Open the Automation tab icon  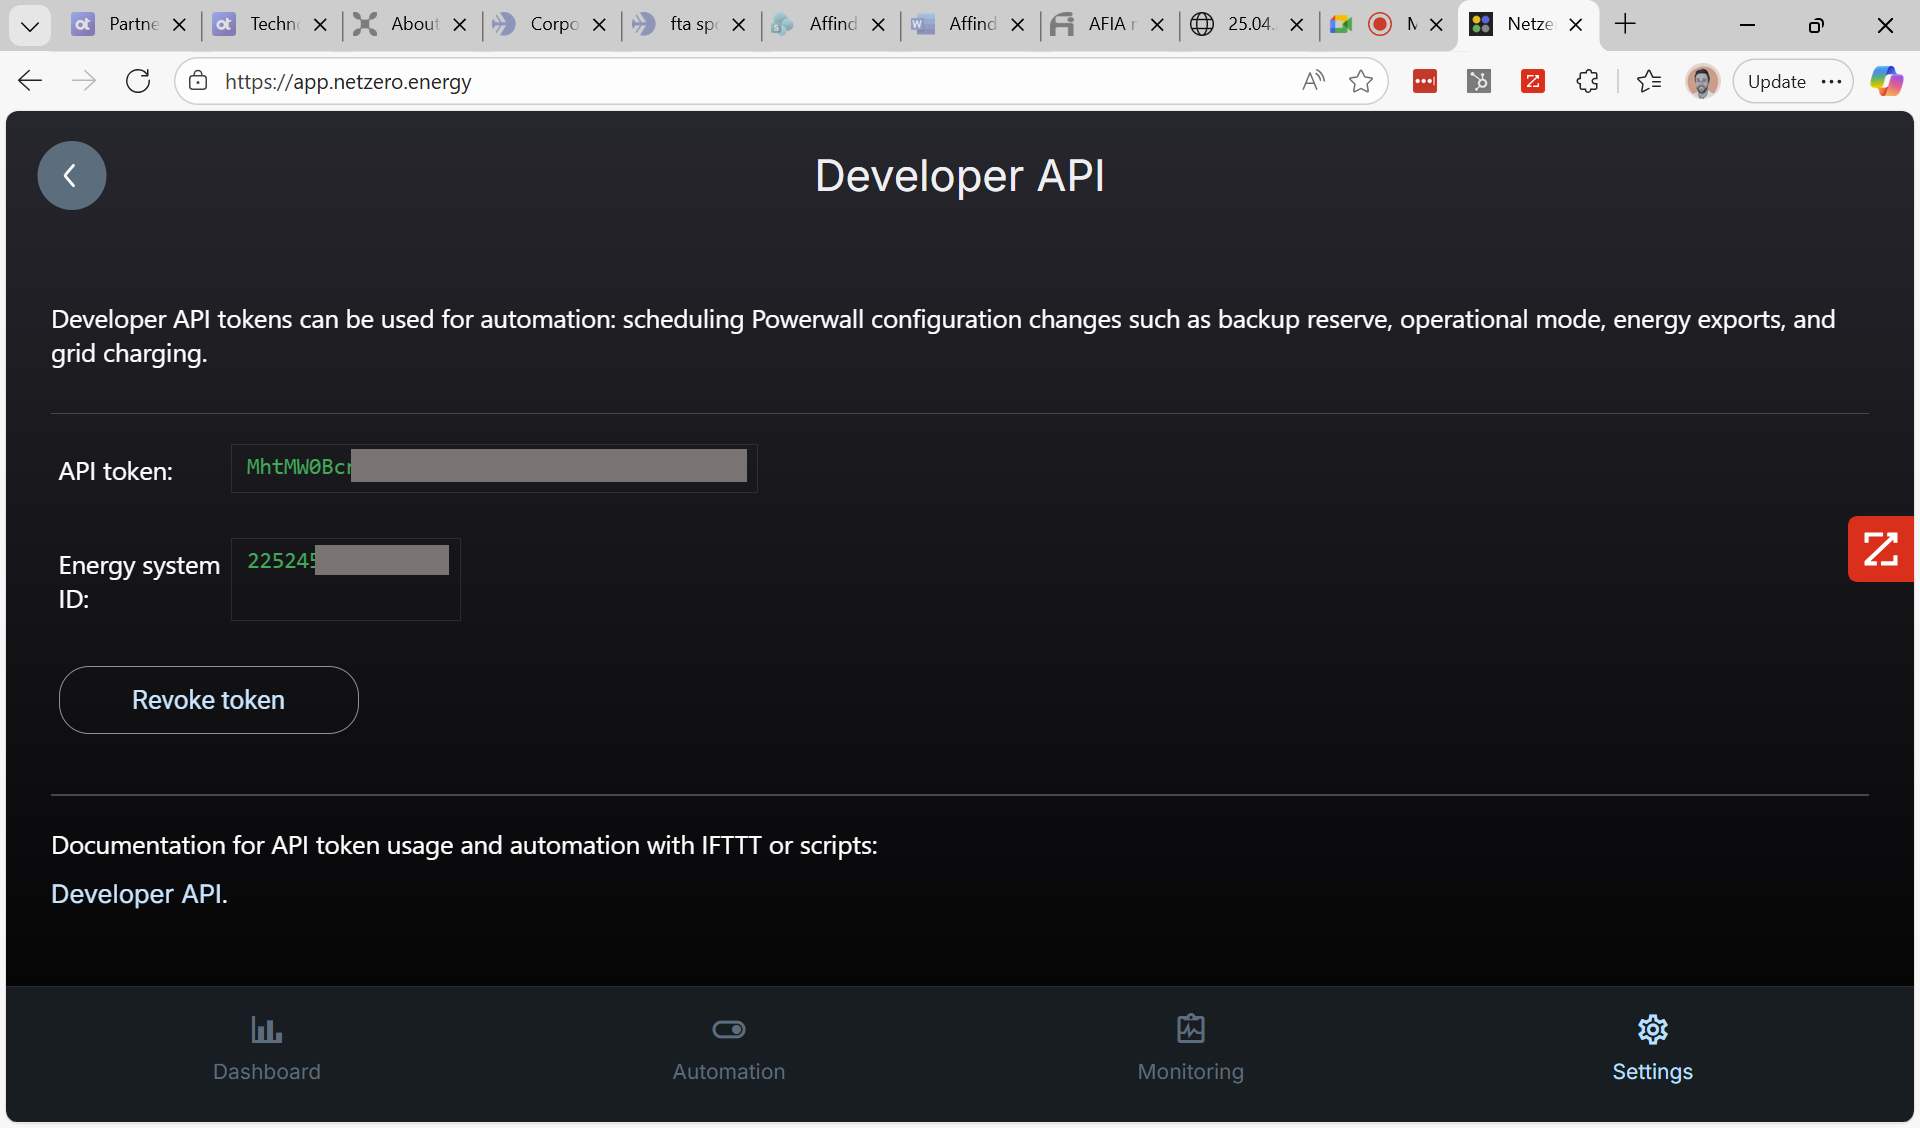(728, 1029)
